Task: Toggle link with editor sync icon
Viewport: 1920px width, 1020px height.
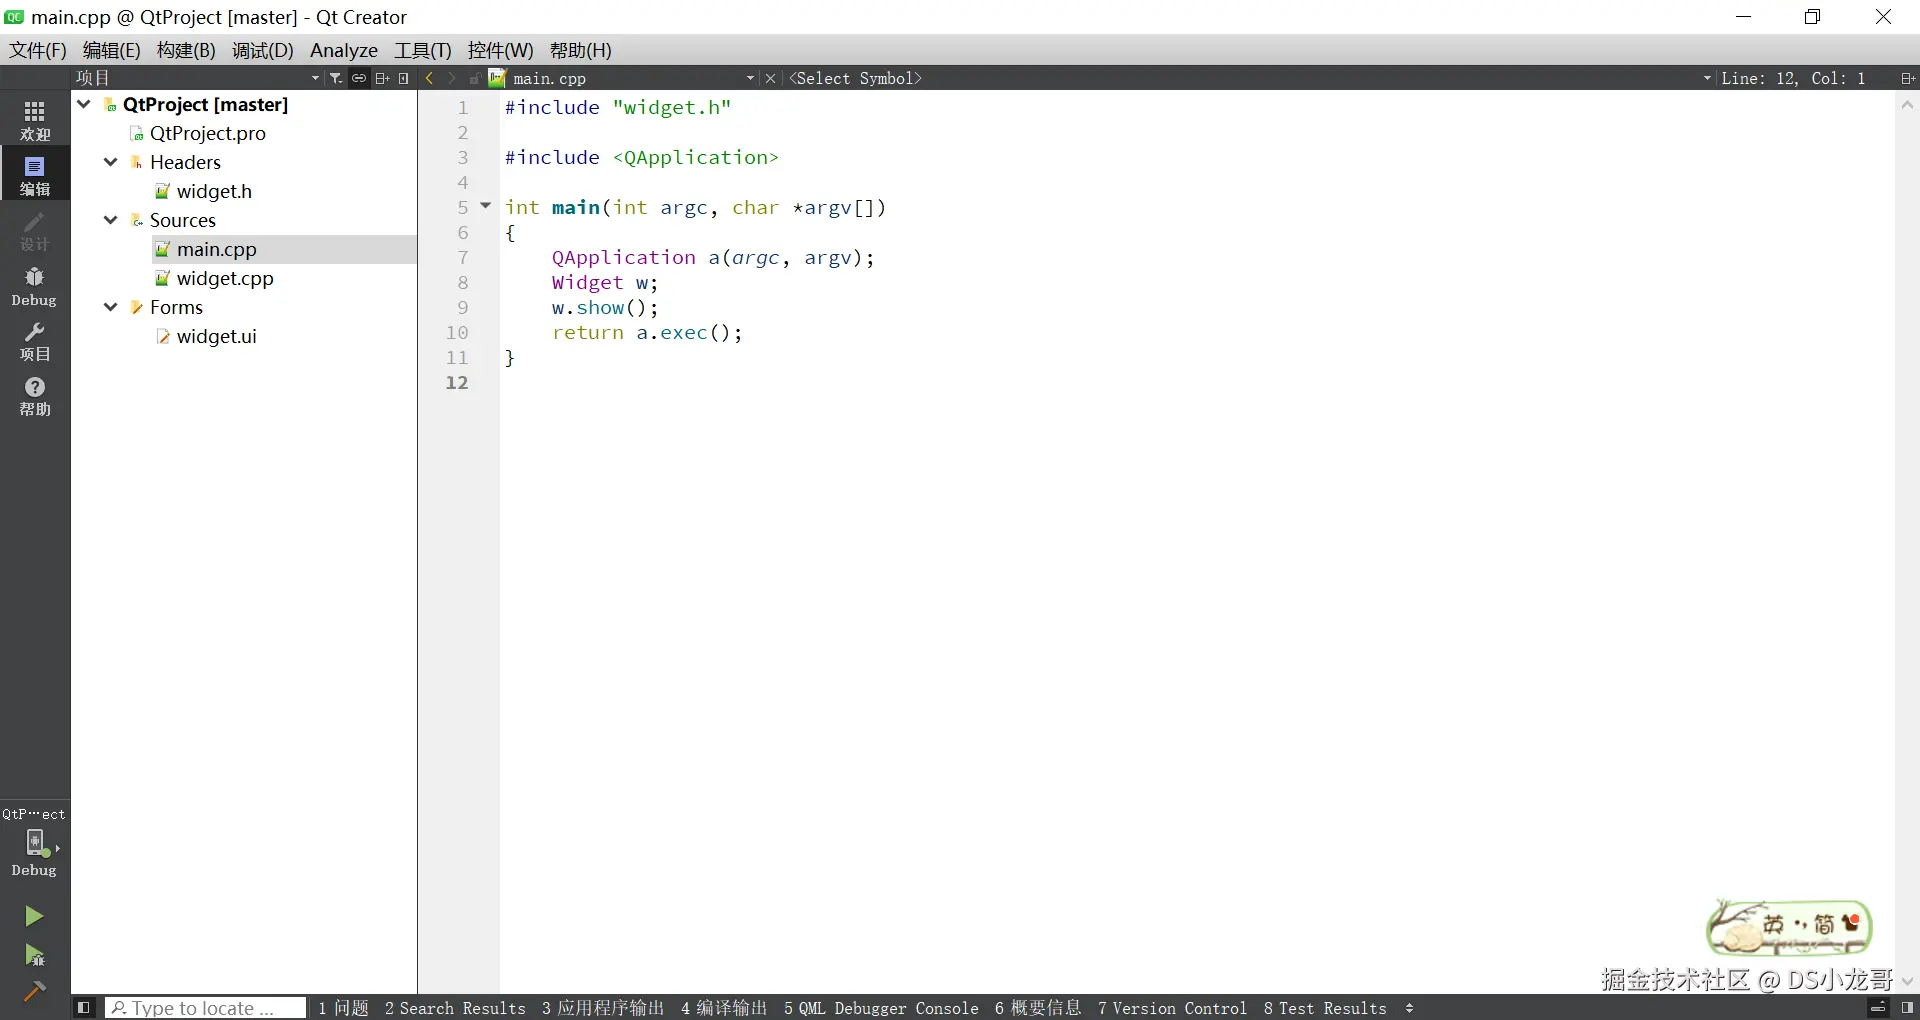Action: [x=358, y=78]
